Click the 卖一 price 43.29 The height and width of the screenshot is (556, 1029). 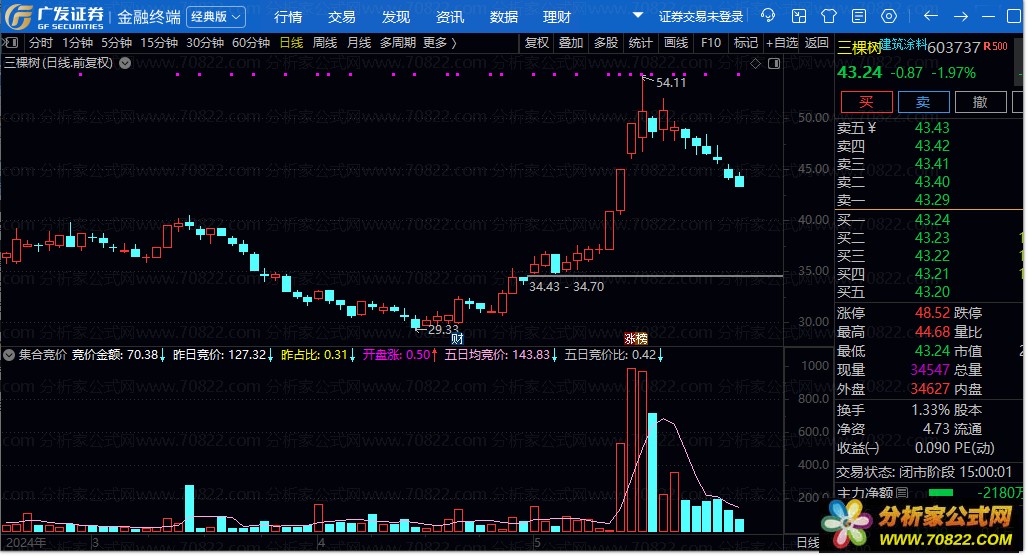click(x=932, y=200)
